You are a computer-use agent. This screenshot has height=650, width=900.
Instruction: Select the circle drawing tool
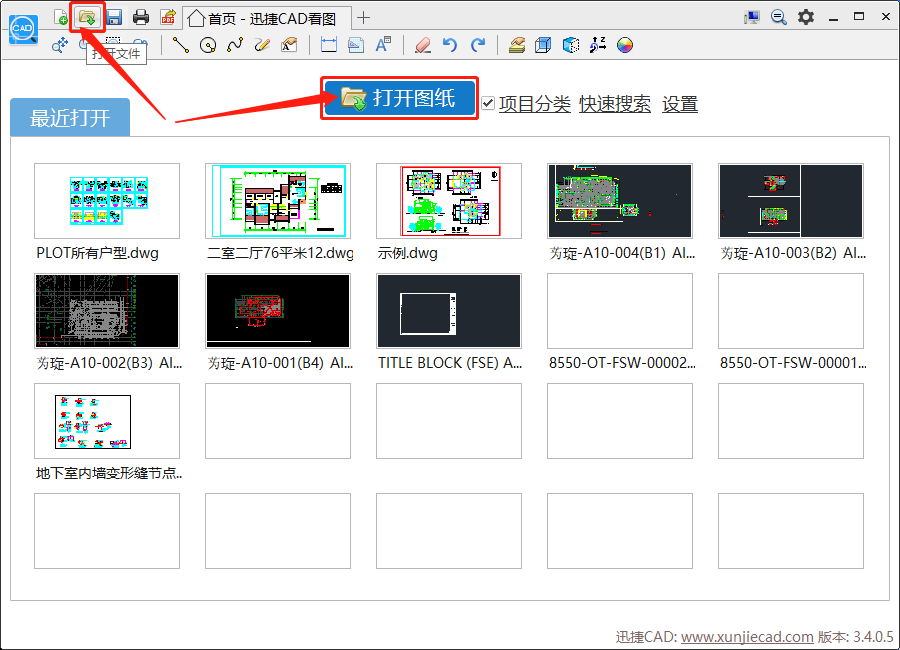[208, 45]
